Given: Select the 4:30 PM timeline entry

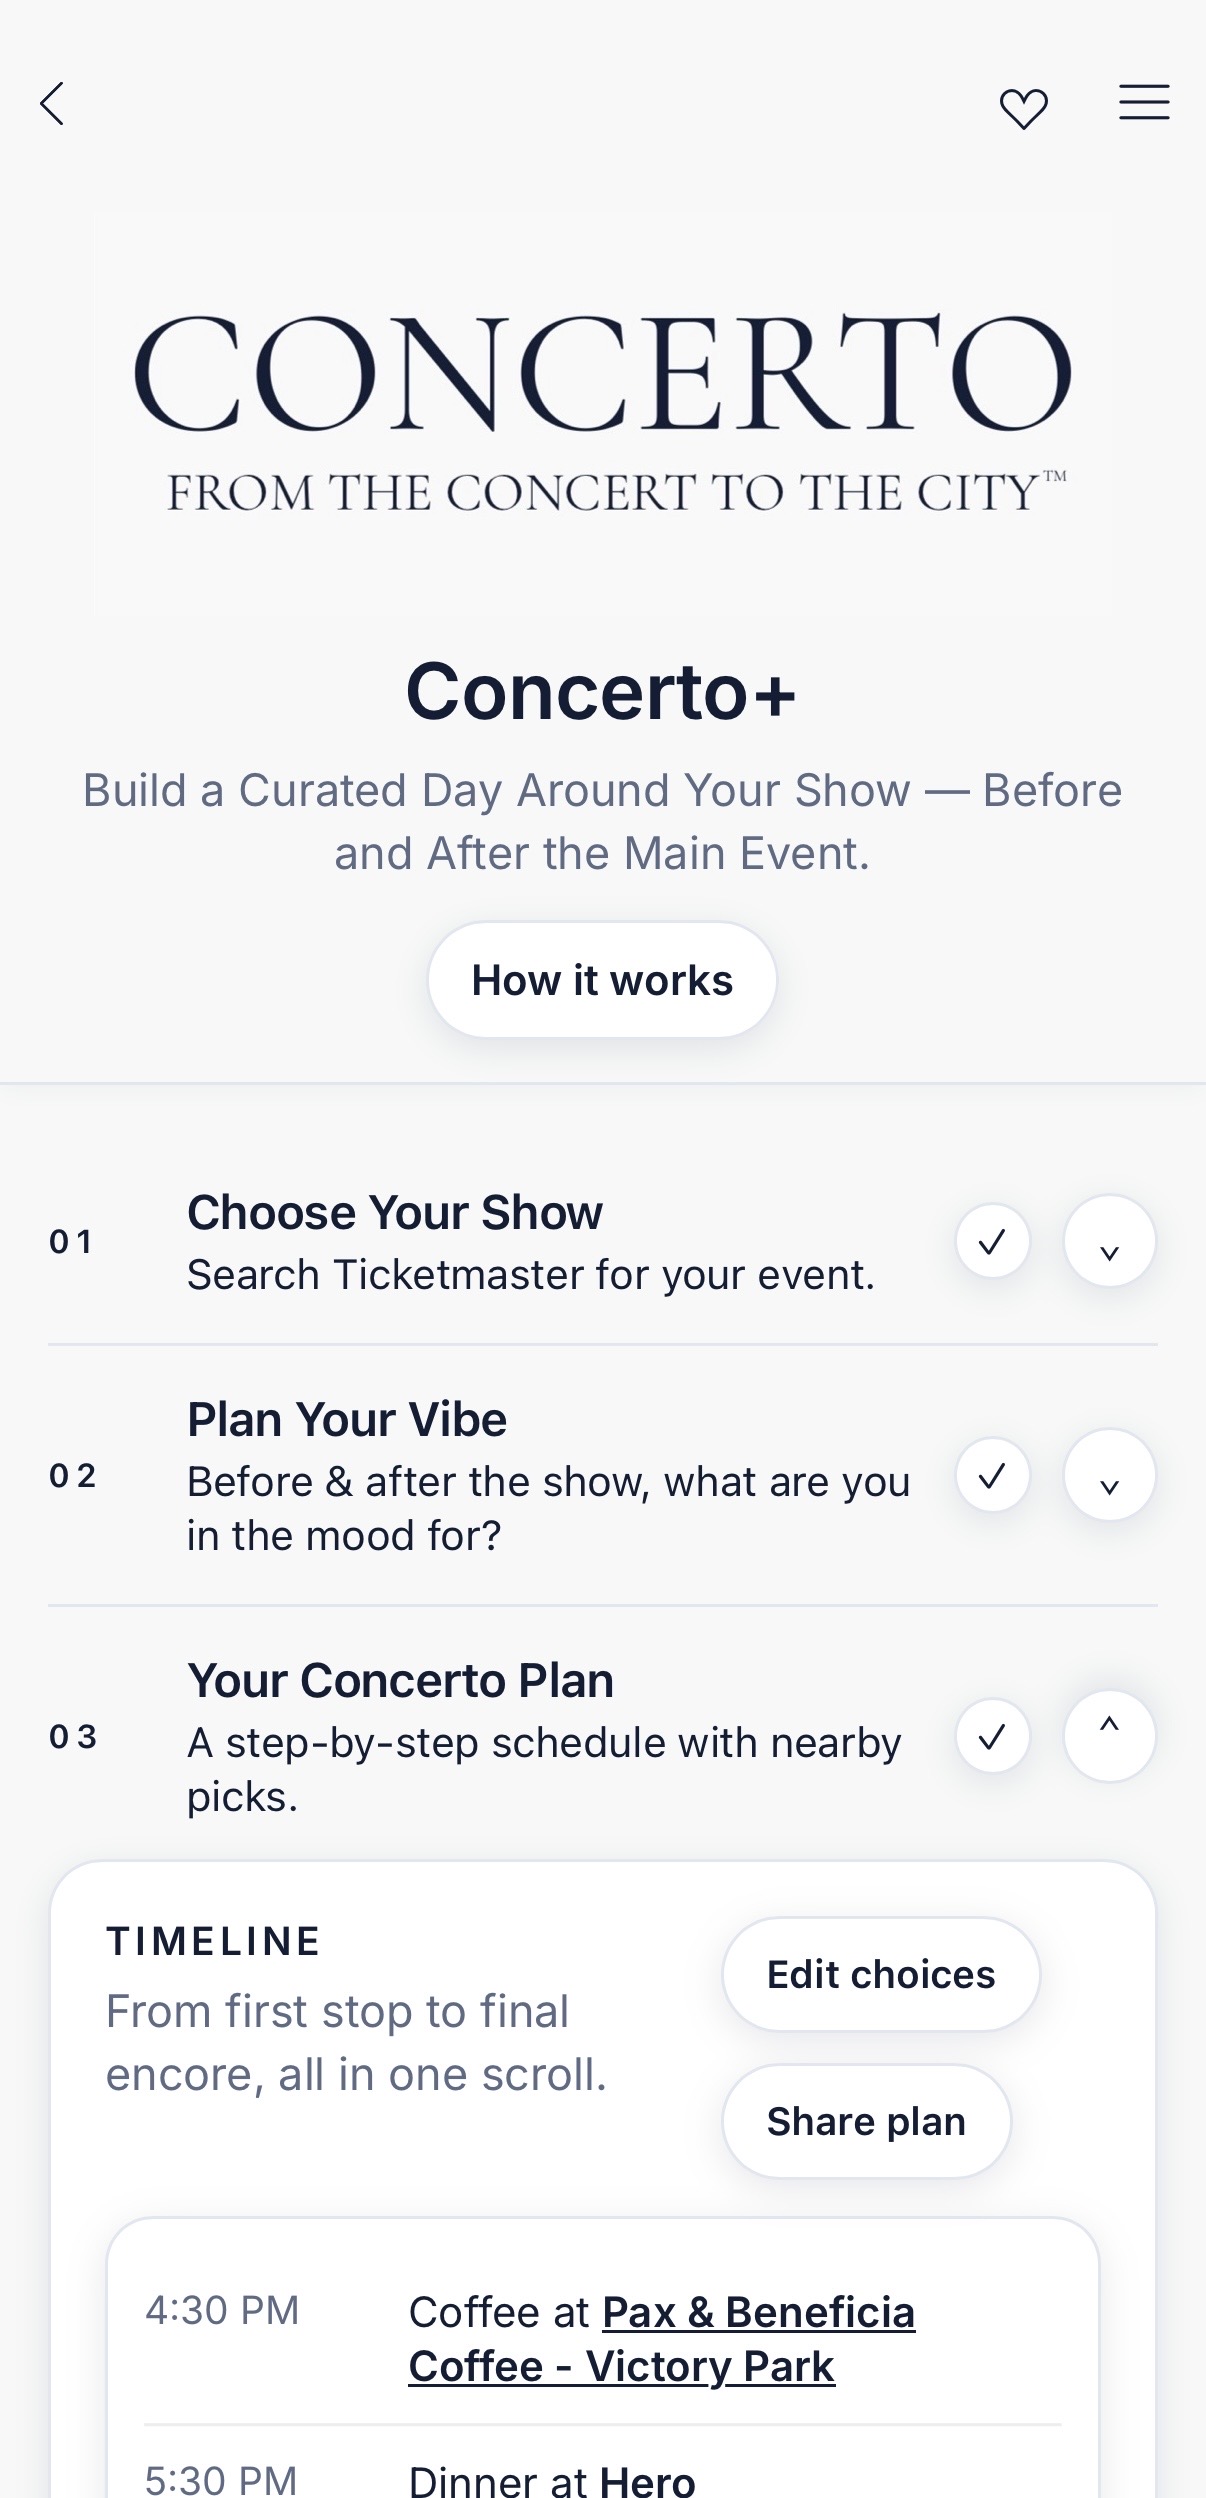Looking at the screenshot, I should (222, 2310).
